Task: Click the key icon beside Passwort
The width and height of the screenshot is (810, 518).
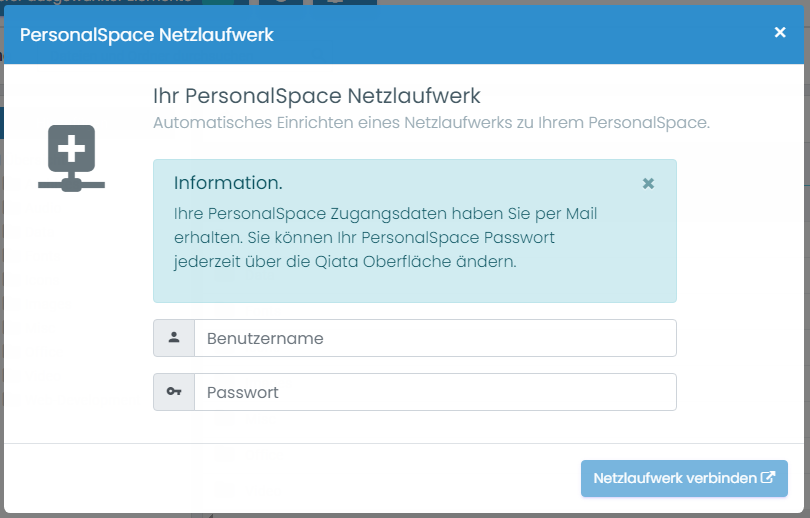Action: (174, 392)
